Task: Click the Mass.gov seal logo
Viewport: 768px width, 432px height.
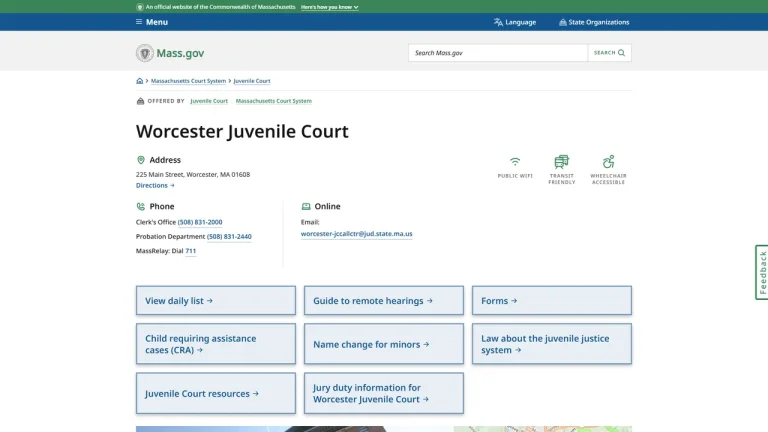Action: click(x=144, y=53)
